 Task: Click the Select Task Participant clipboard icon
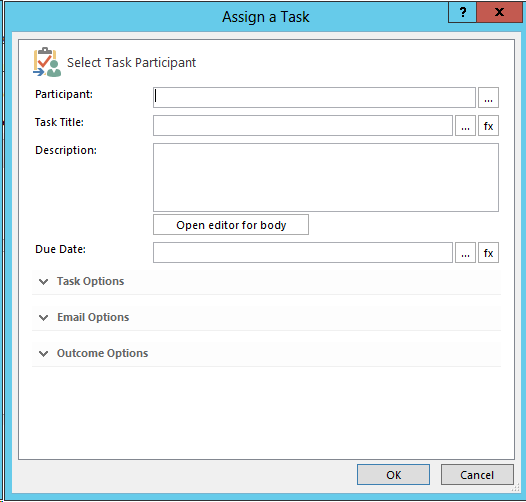47,62
